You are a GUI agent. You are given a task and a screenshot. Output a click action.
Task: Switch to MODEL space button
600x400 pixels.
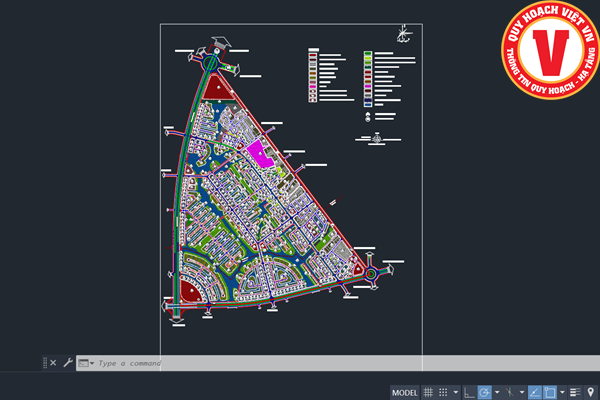point(405,392)
